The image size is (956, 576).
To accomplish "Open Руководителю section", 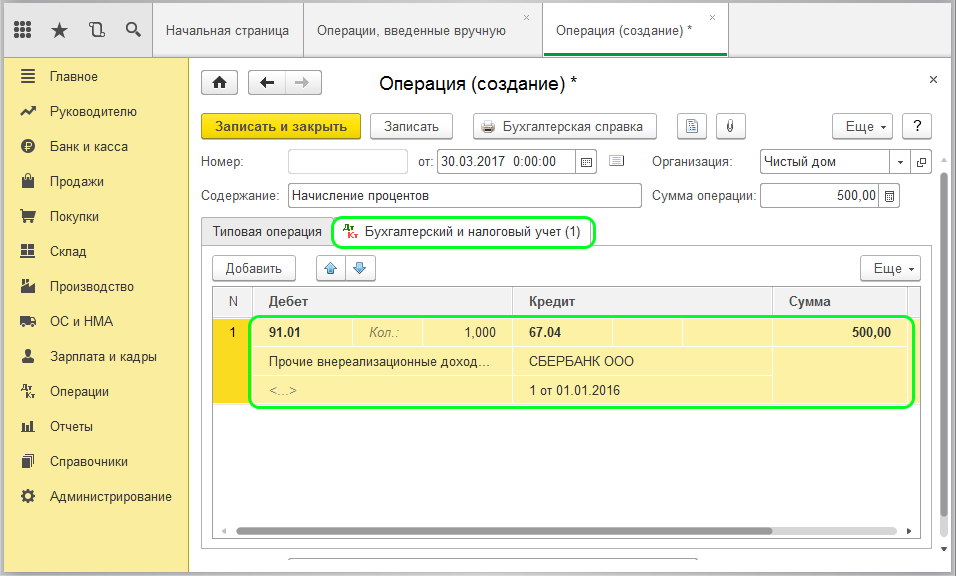I will pos(93,112).
